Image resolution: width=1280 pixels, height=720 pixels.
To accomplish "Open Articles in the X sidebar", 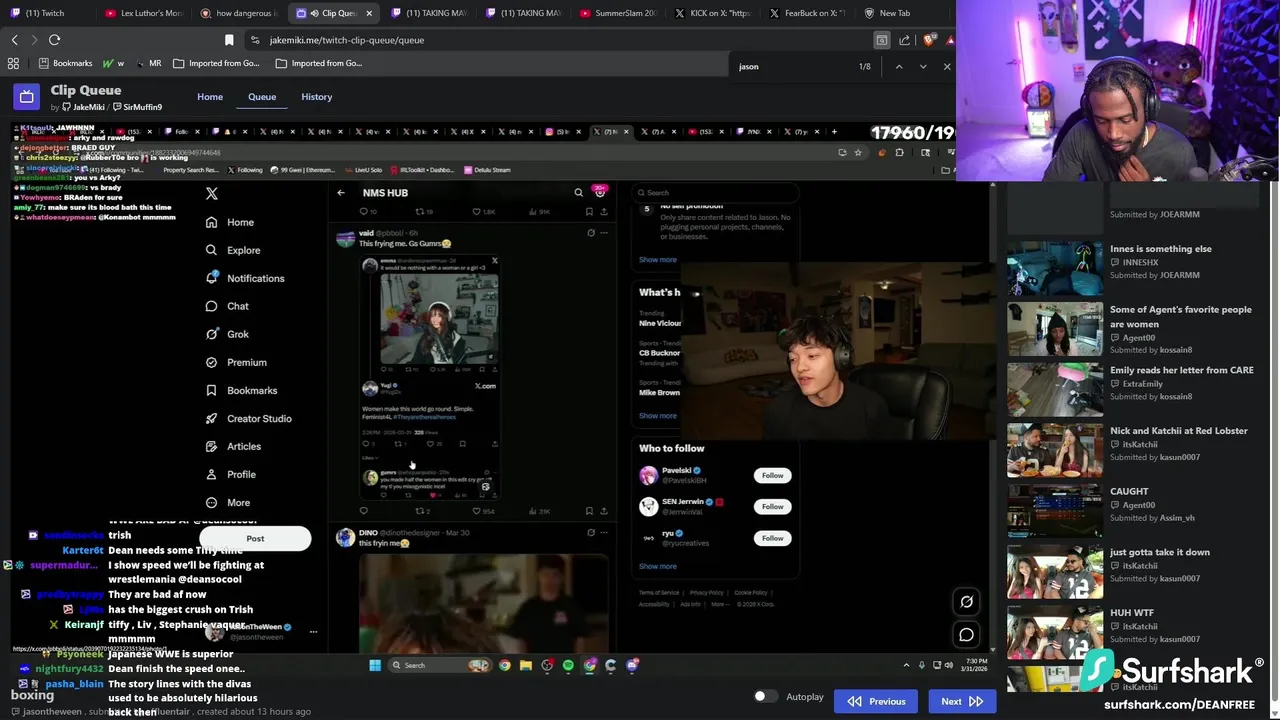I will [x=233, y=446].
